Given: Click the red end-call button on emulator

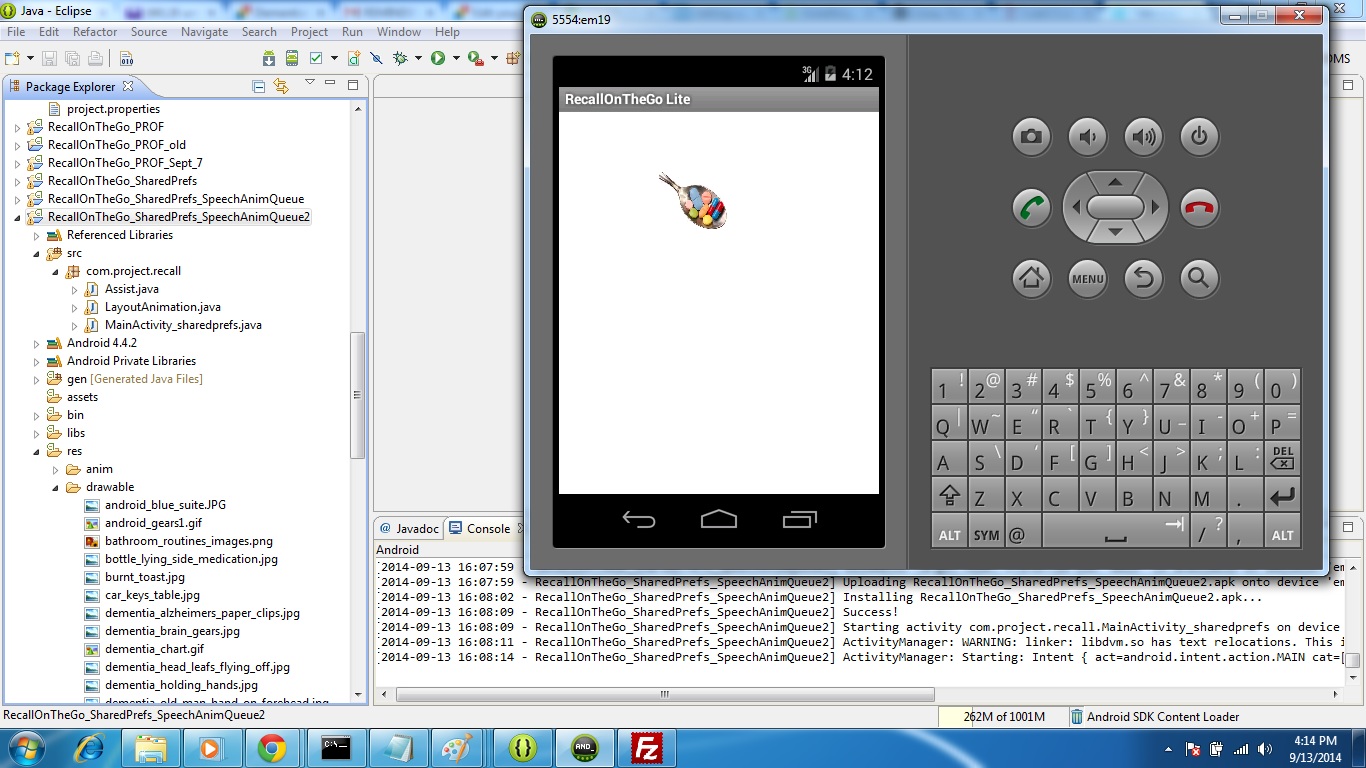Looking at the screenshot, I should point(1199,208).
